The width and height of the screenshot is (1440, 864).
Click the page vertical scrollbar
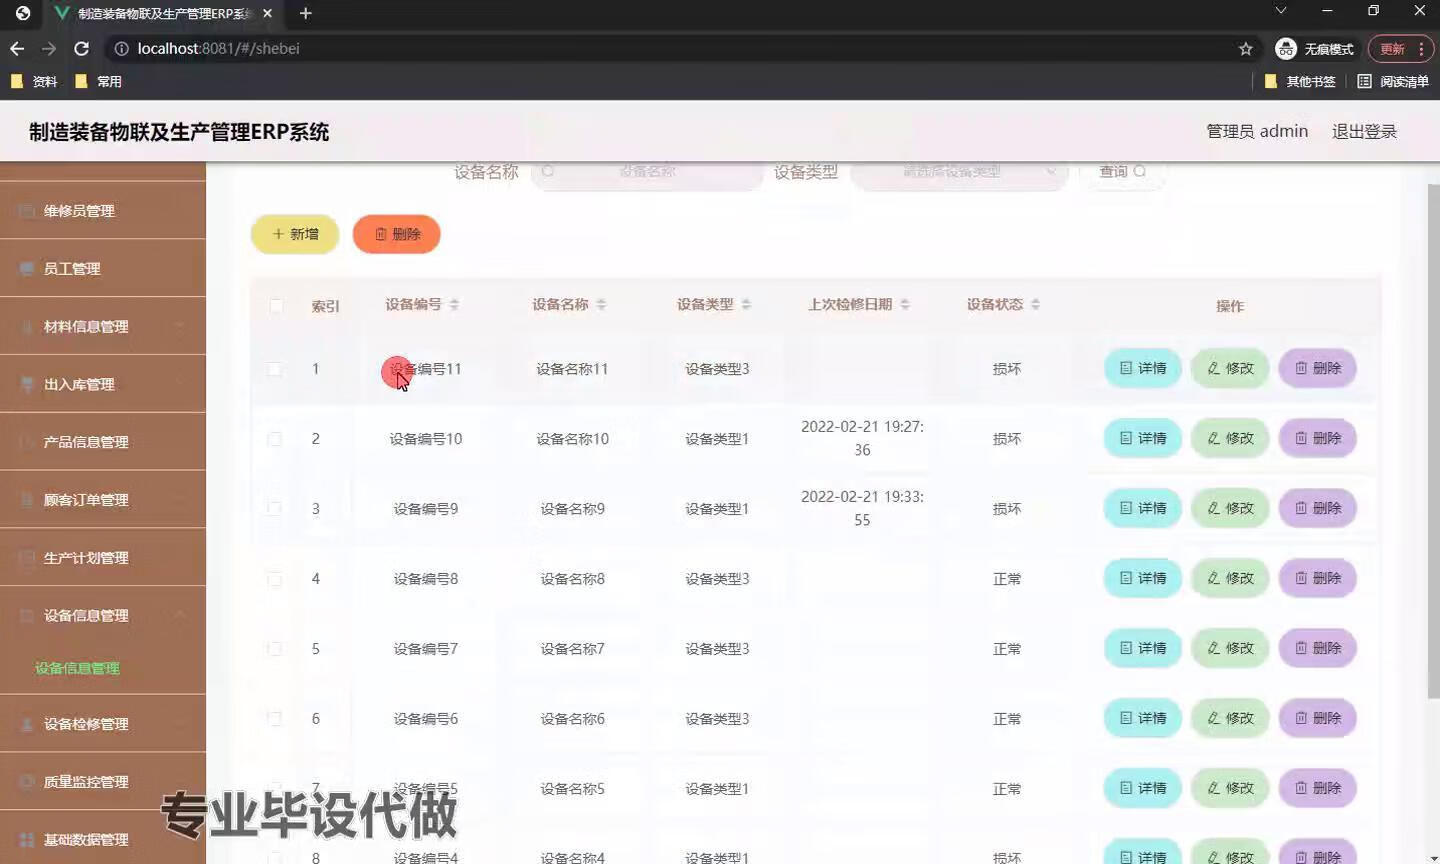click(1432, 440)
